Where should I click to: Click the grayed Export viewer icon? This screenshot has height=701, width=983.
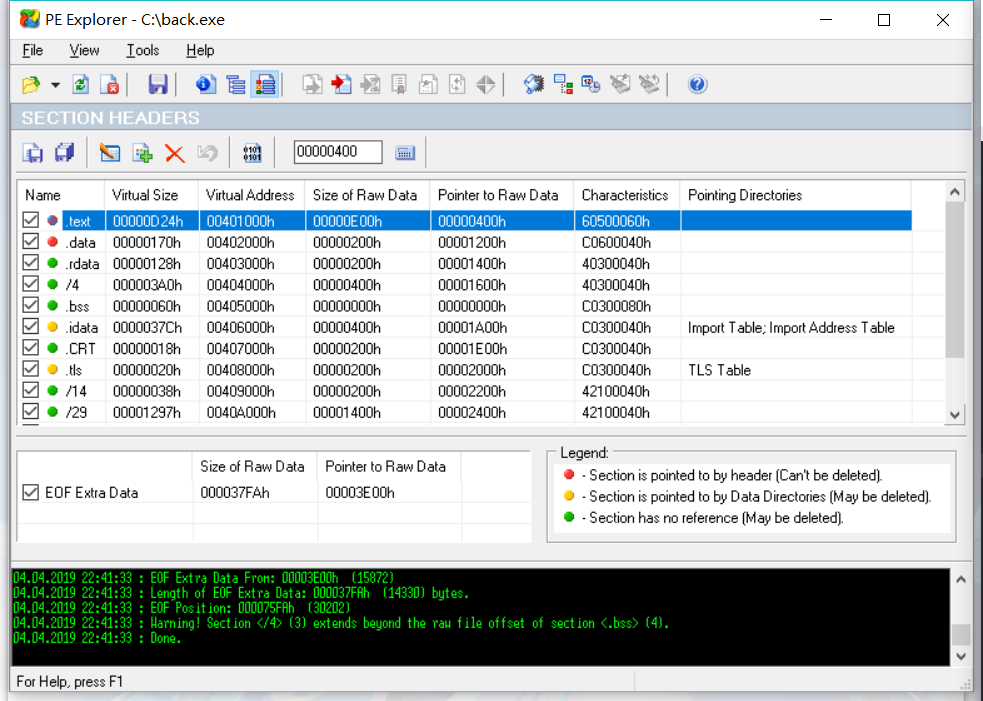pos(312,85)
